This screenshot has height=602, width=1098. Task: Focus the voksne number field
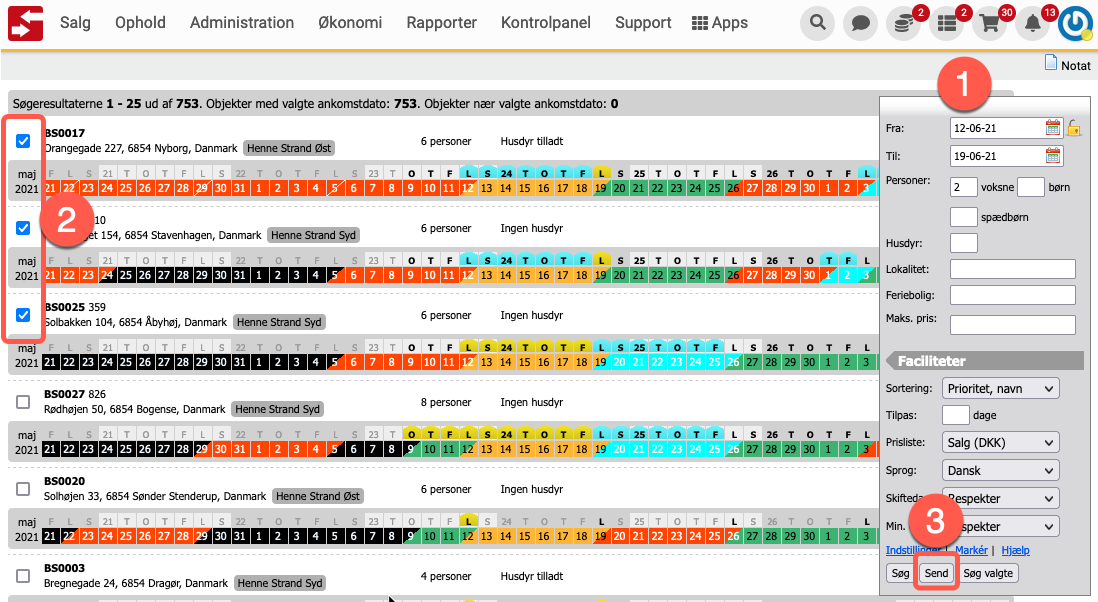964,187
